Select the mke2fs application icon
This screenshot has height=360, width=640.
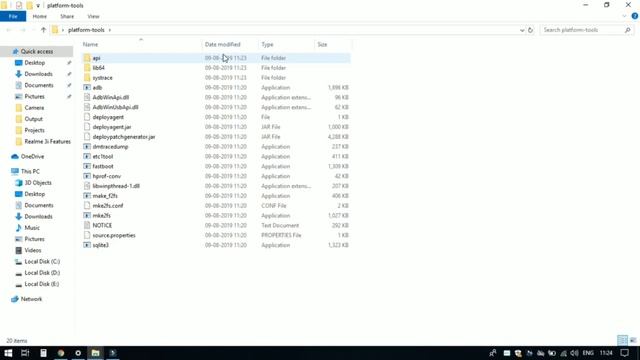(87, 216)
